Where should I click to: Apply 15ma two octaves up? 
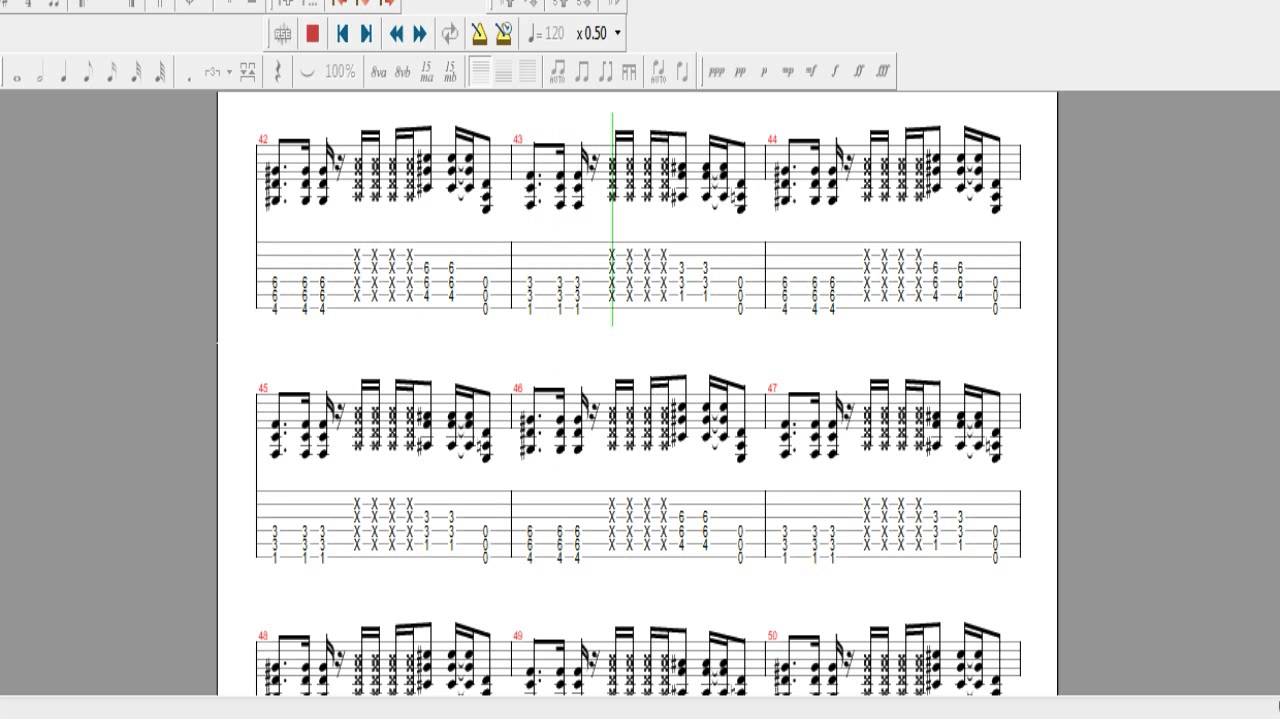tap(427, 72)
